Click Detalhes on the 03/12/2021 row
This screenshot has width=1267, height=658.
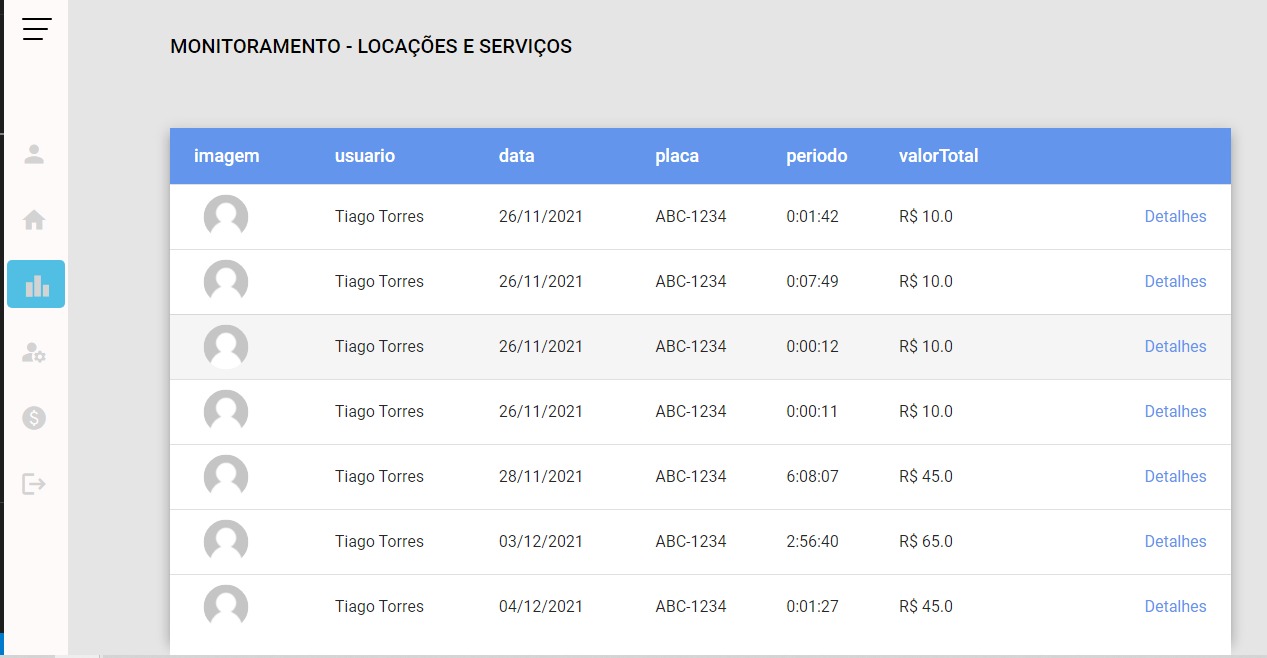(1175, 541)
